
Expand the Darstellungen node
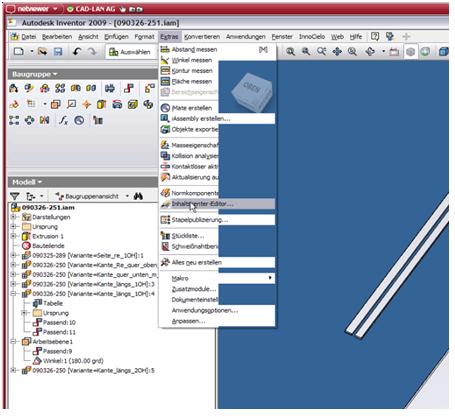(x=13, y=217)
